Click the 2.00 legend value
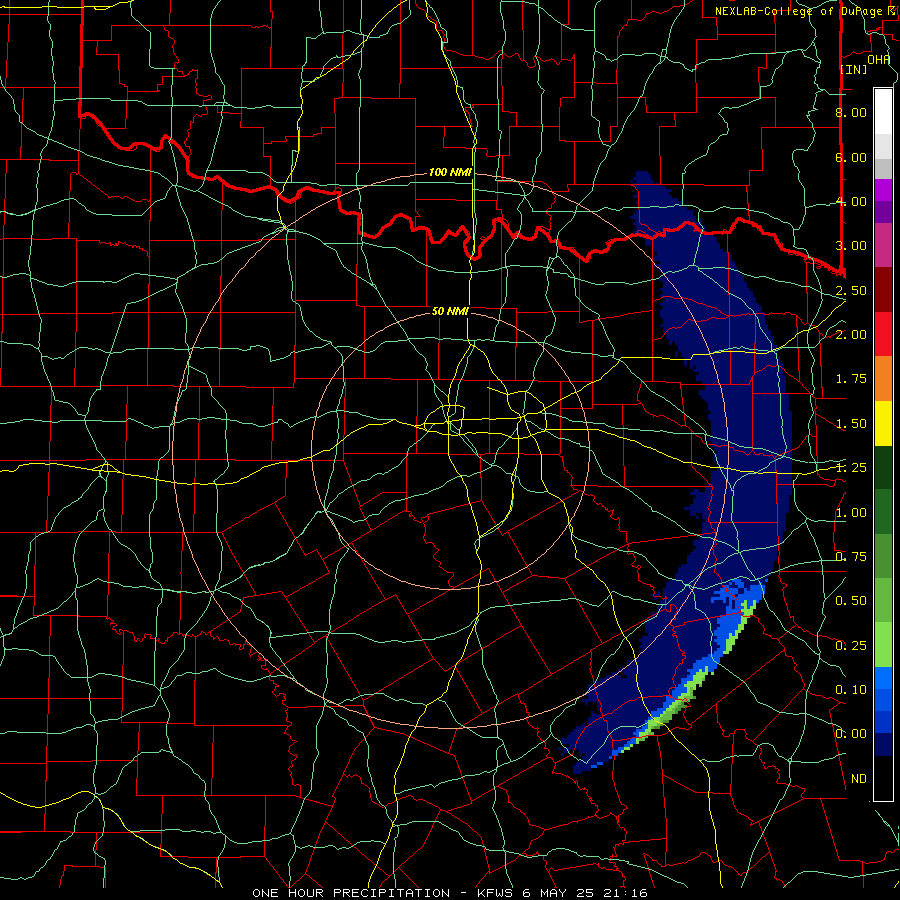Viewport: 900px width, 900px height. point(851,335)
